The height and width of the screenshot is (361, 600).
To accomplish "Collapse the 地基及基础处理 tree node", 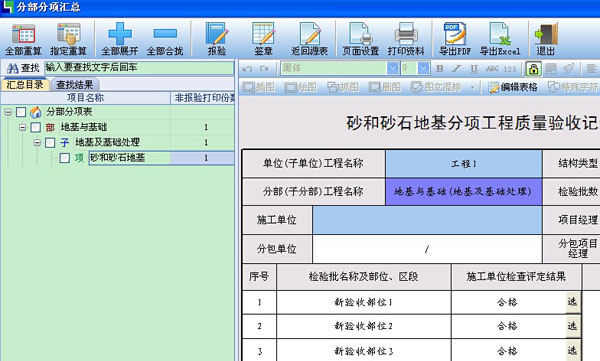I will 37,142.
